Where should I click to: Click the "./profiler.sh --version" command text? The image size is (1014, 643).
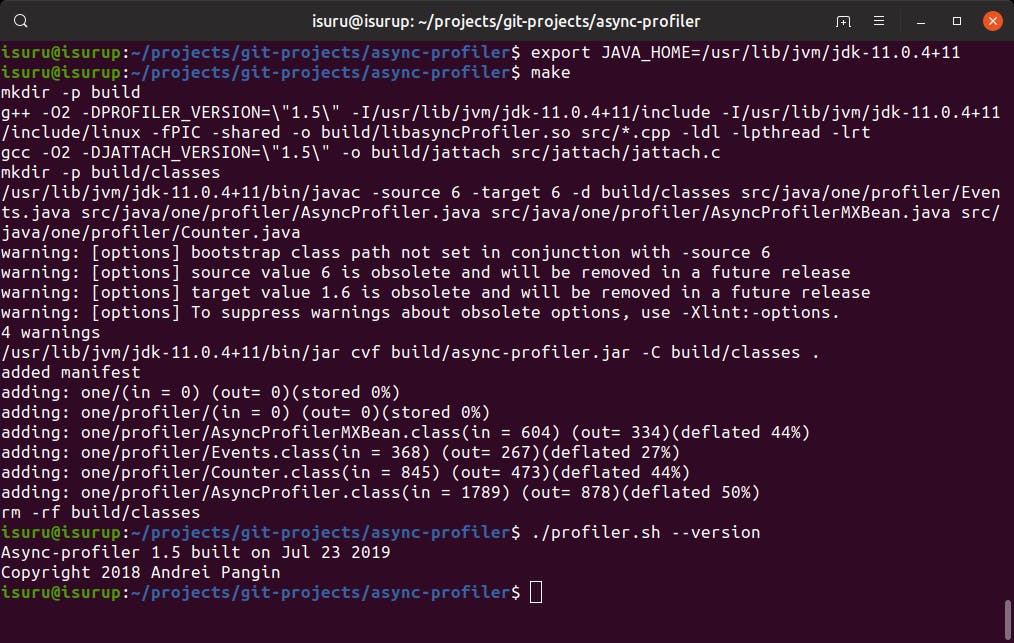645,532
